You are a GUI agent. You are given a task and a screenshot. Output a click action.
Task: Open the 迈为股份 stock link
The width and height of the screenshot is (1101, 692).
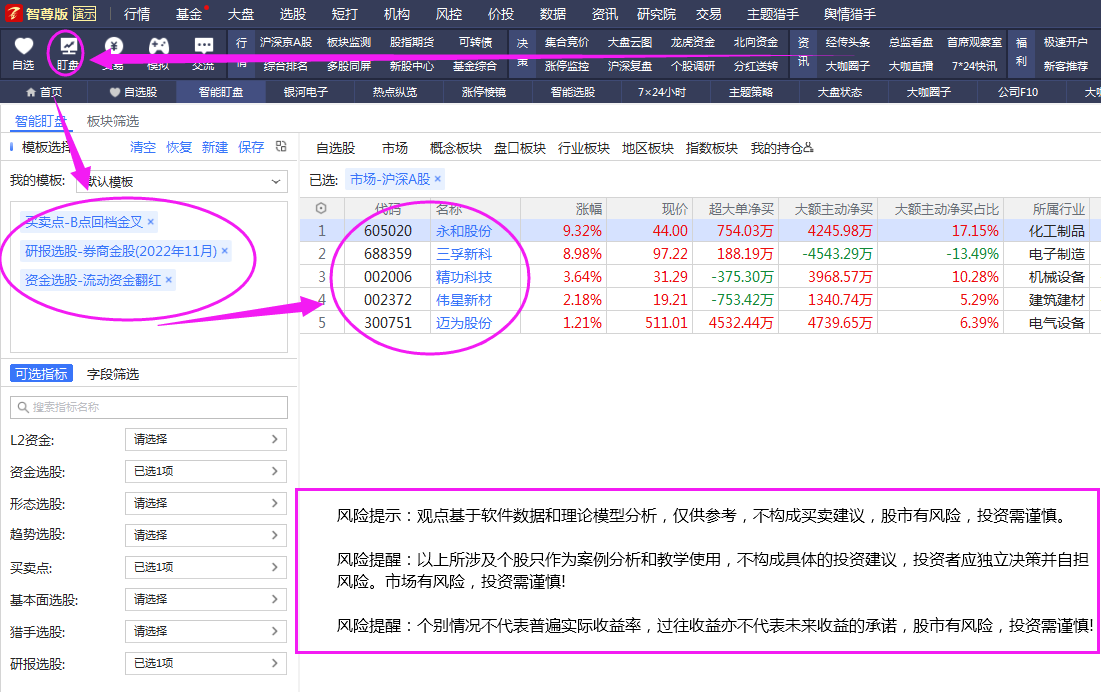(x=463, y=323)
